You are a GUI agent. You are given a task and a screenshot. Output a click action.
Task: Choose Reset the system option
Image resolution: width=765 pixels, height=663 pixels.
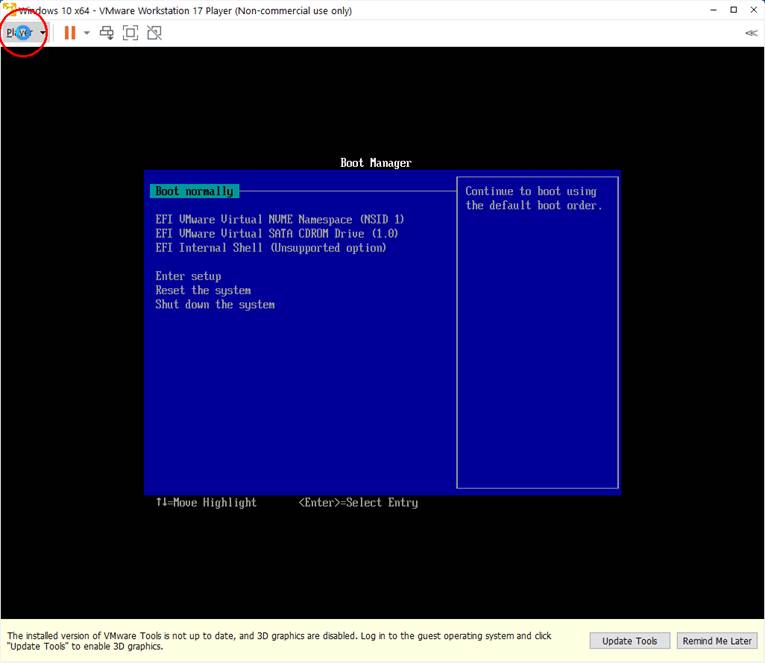point(202,290)
